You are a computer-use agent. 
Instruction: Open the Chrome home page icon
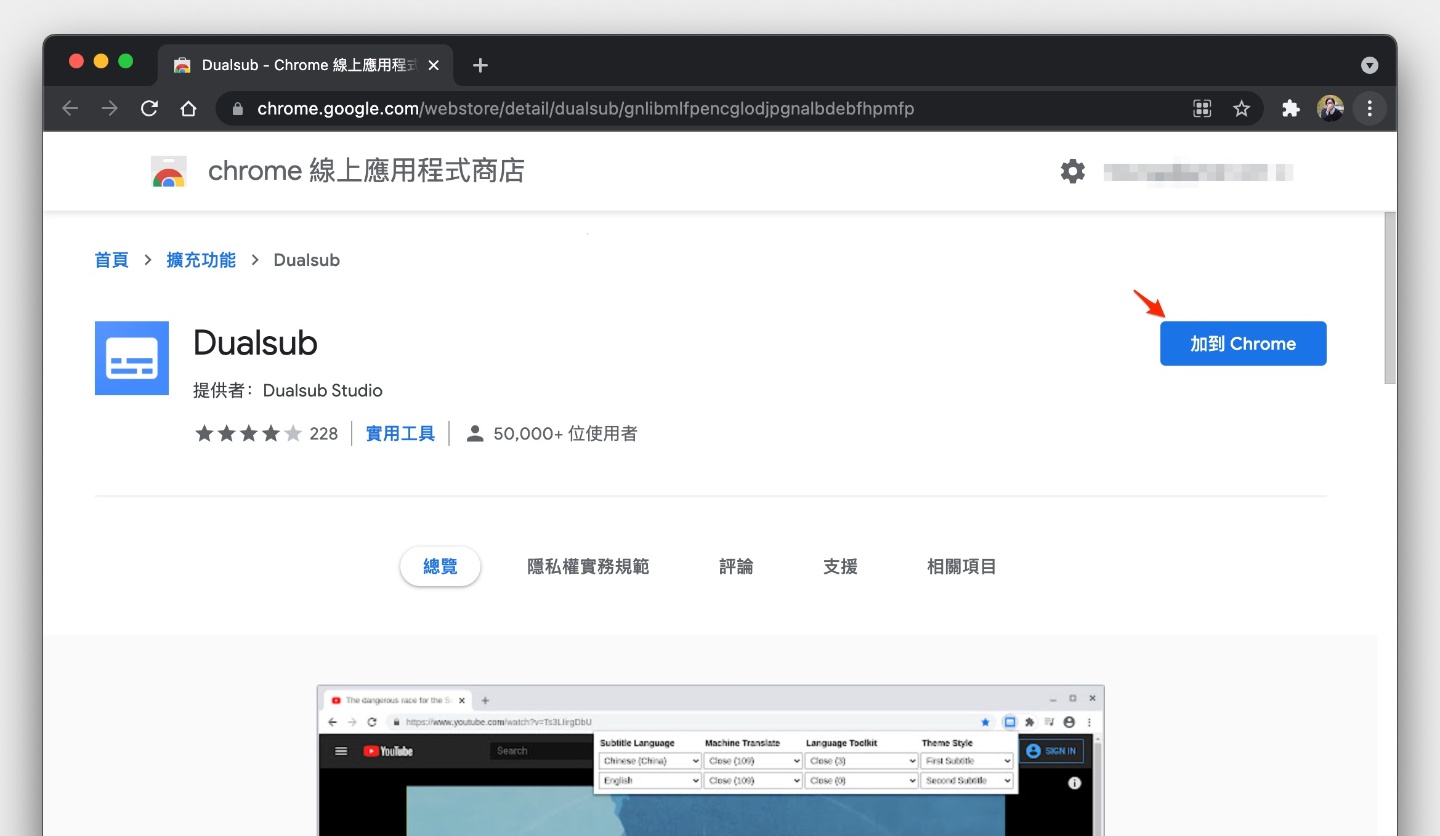click(189, 108)
